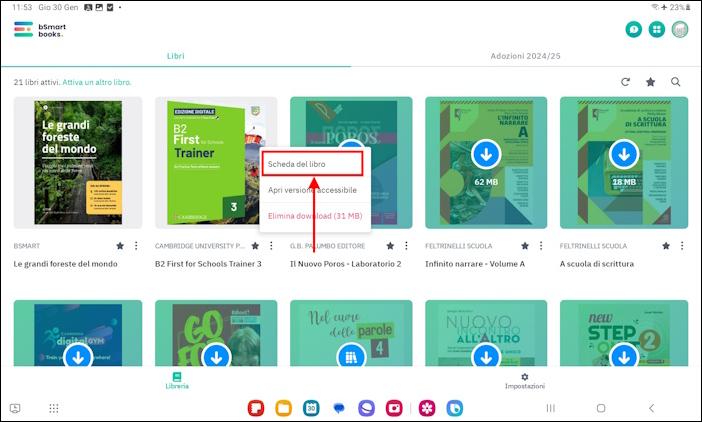The height and width of the screenshot is (422, 702).
Task: Open the library search
Action: [x=676, y=82]
